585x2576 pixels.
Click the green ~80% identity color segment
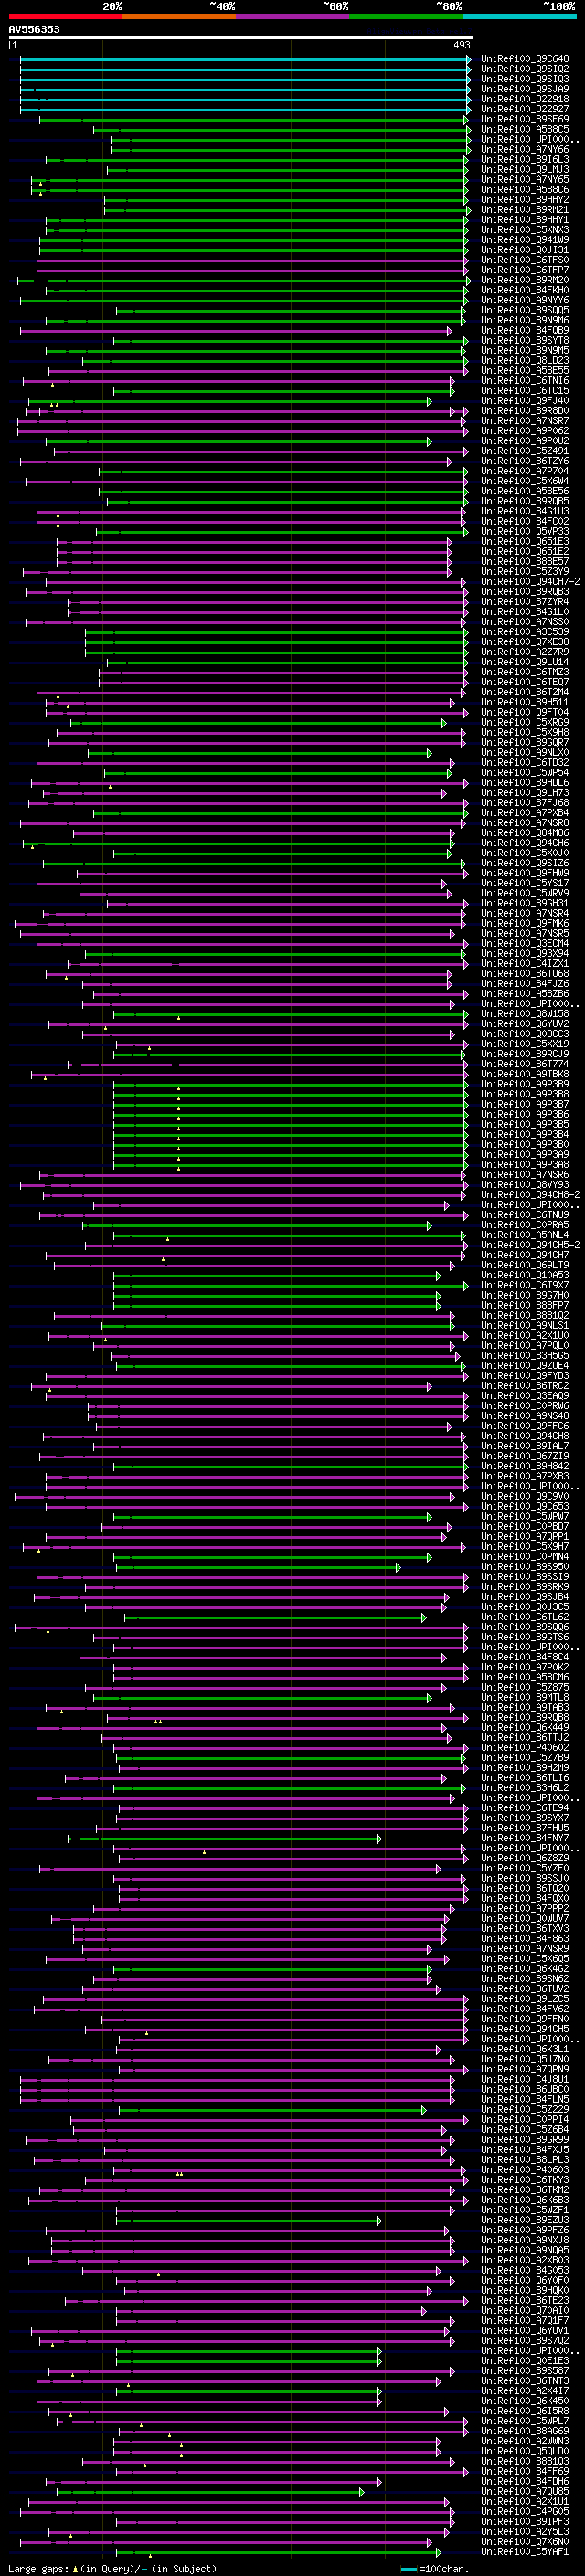tap(406, 16)
